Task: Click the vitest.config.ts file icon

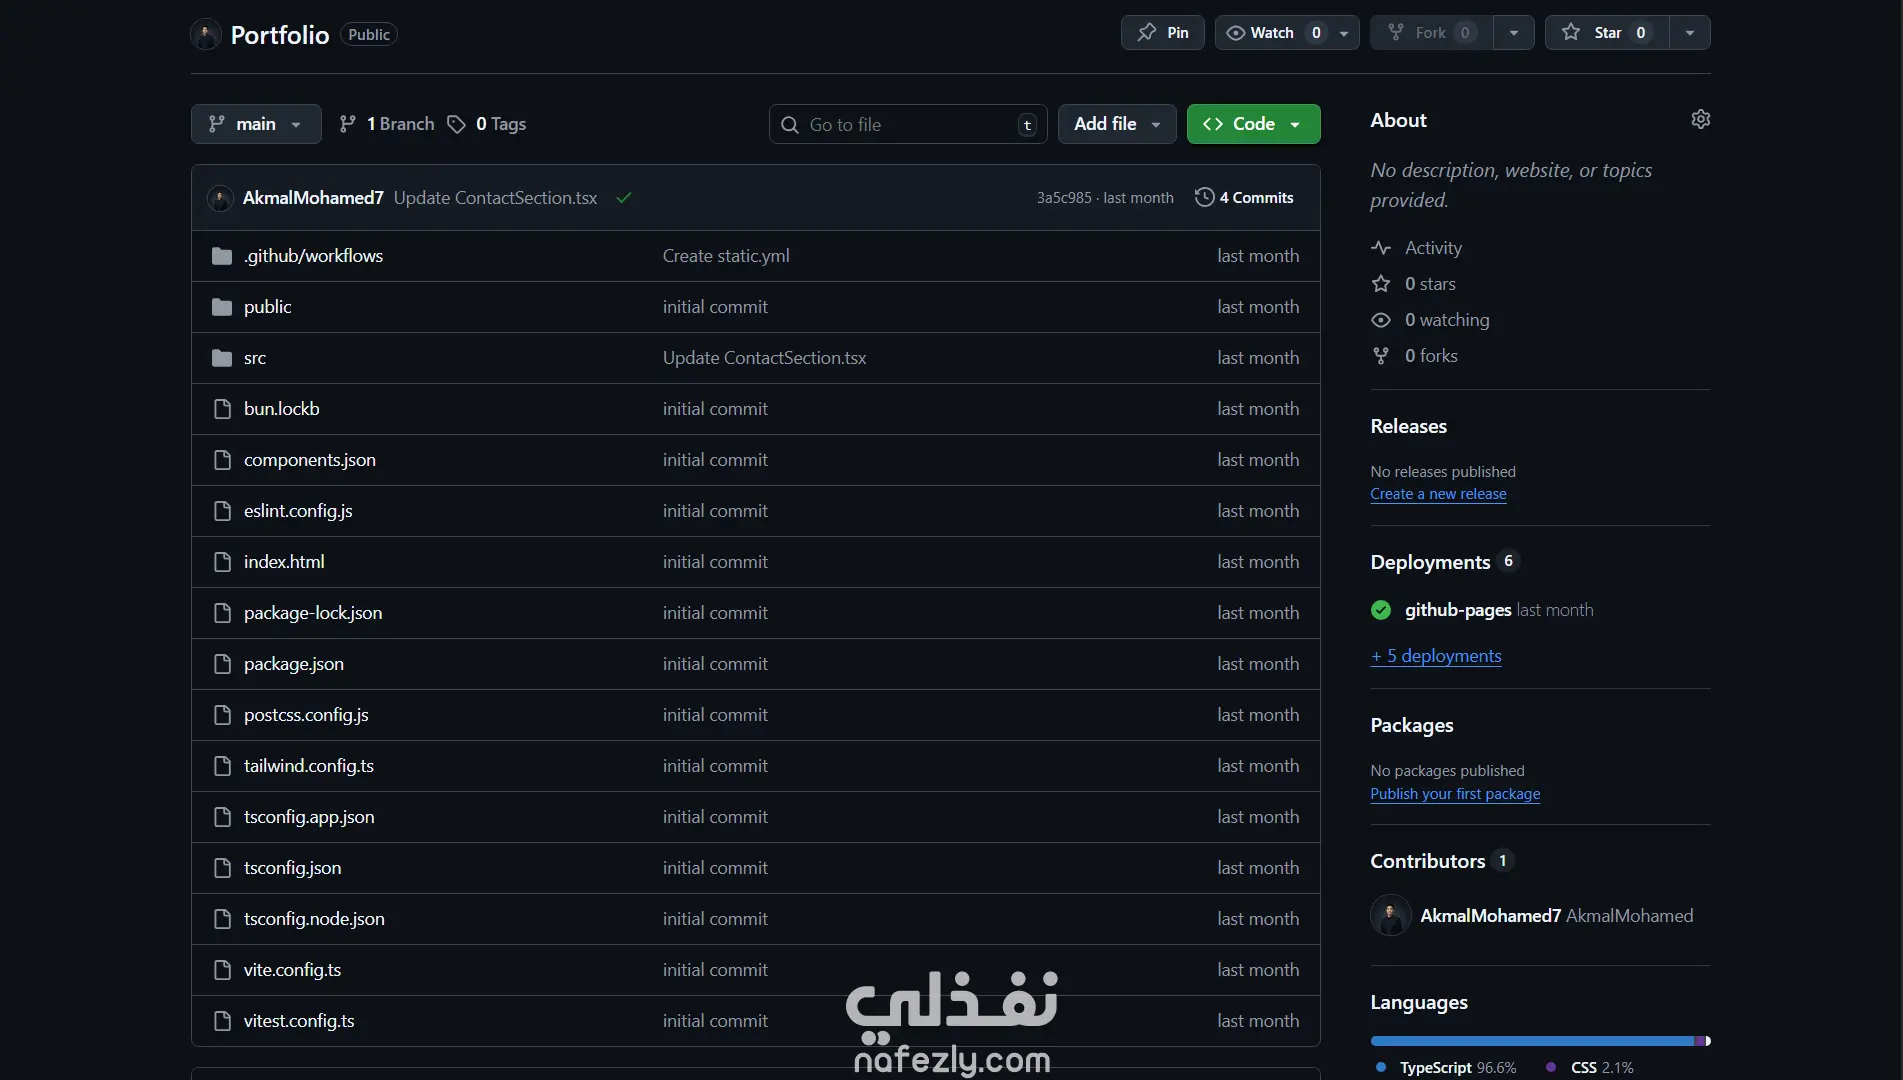Action: click(222, 1021)
